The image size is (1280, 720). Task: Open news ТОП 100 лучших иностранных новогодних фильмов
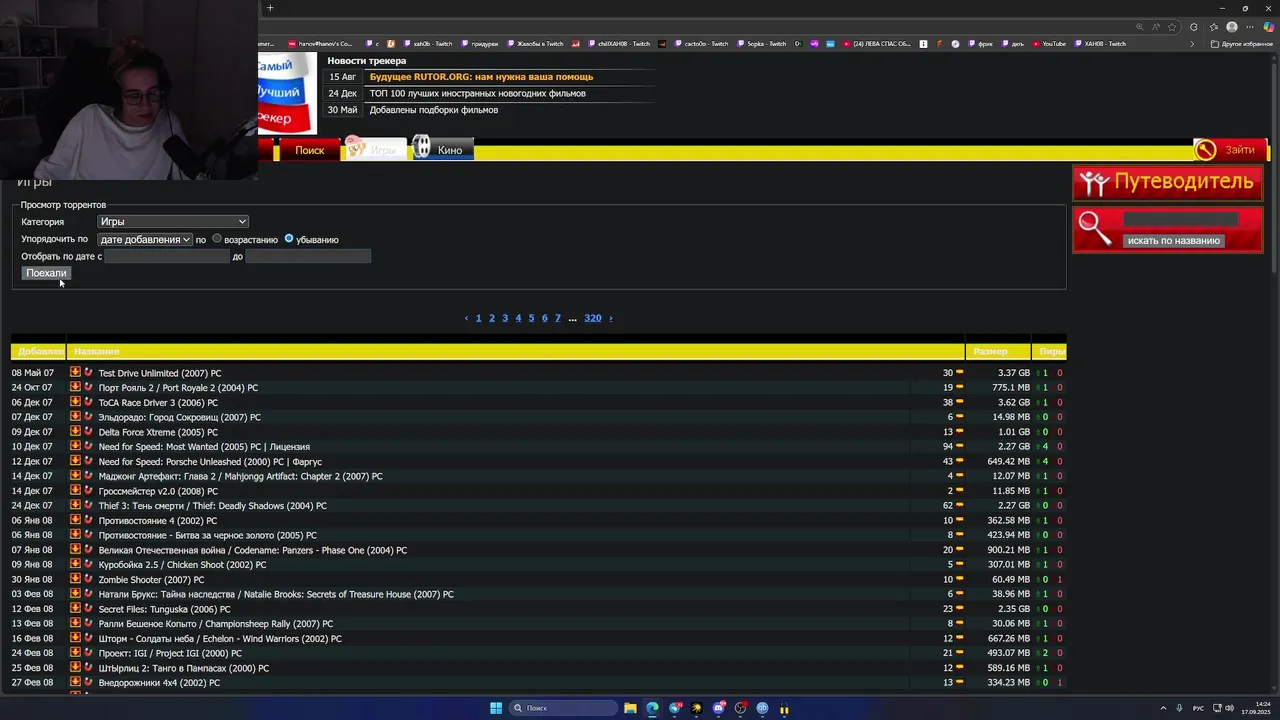click(x=477, y=93)
